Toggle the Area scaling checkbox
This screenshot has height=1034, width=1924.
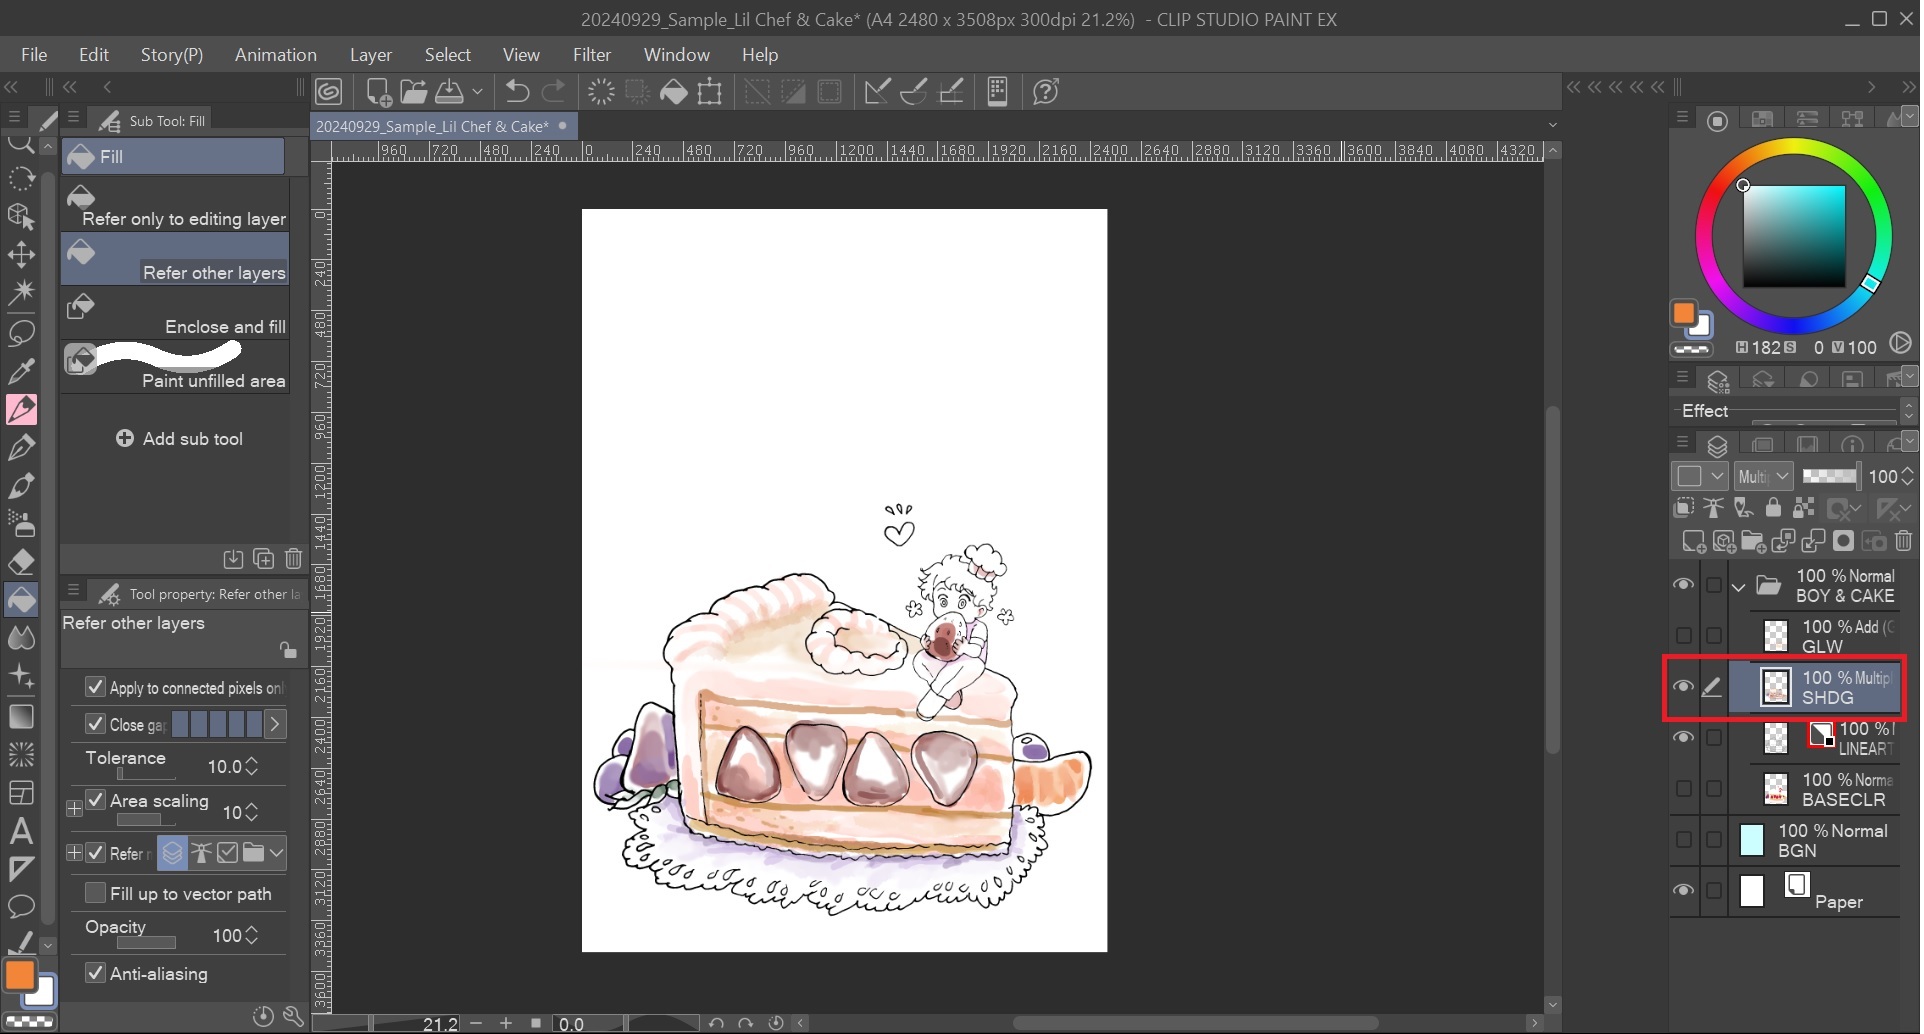click(x=95, y=799)
